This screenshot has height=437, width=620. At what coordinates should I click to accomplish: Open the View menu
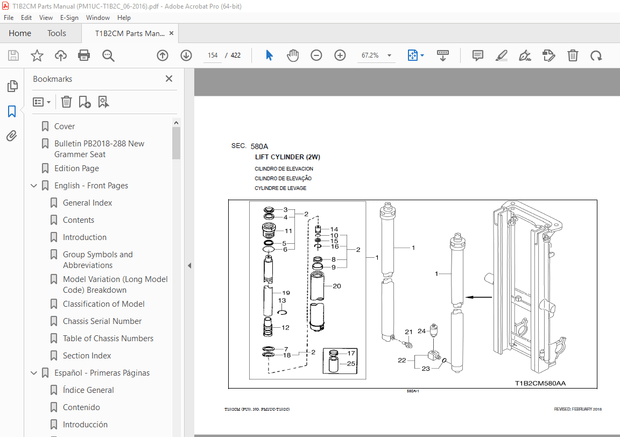(46, 18)
